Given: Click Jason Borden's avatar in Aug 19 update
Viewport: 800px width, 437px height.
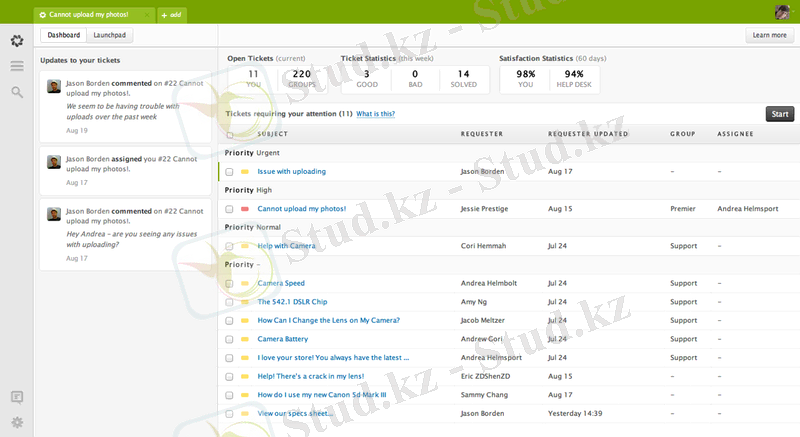Looking at the screenshot, I should pyautogui.click(x=54, y=86).
